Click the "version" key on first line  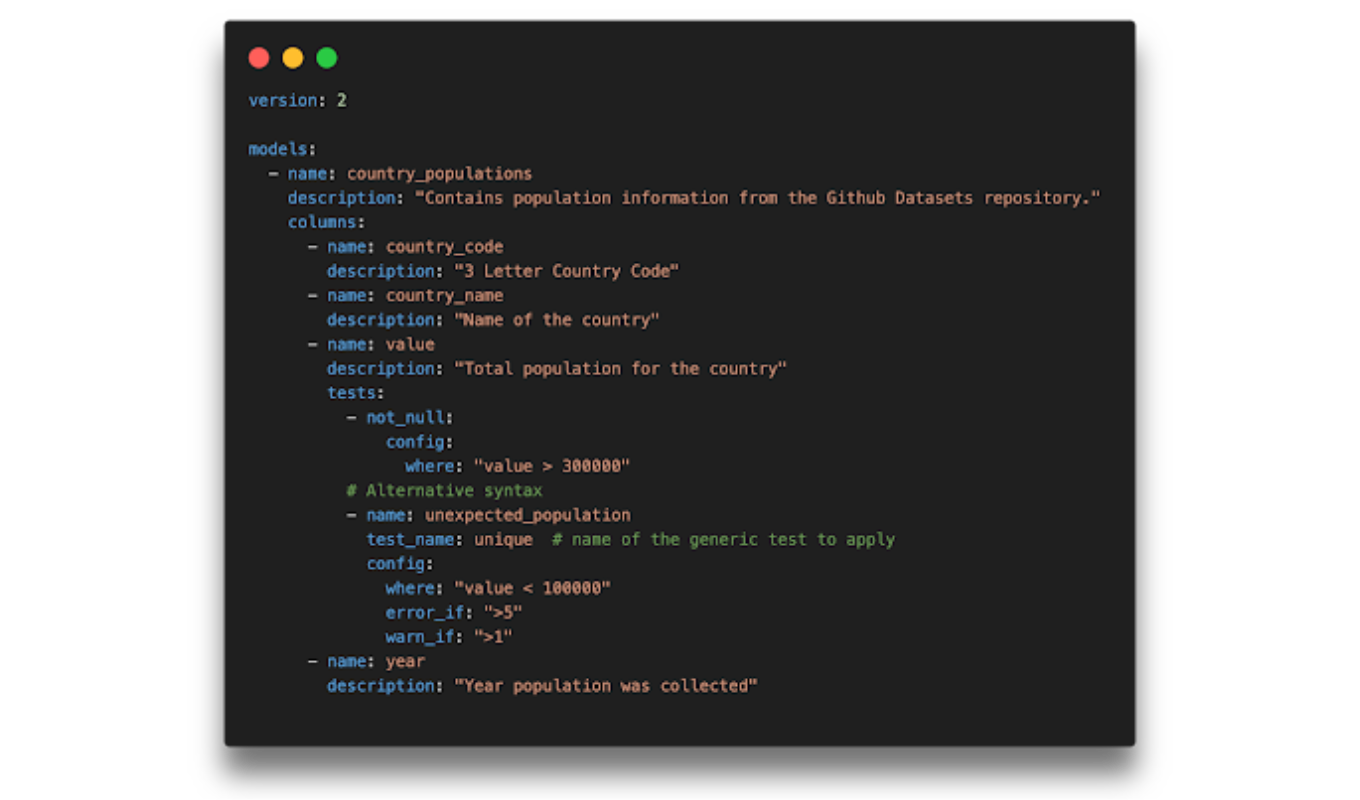click(x=283, y=100)
